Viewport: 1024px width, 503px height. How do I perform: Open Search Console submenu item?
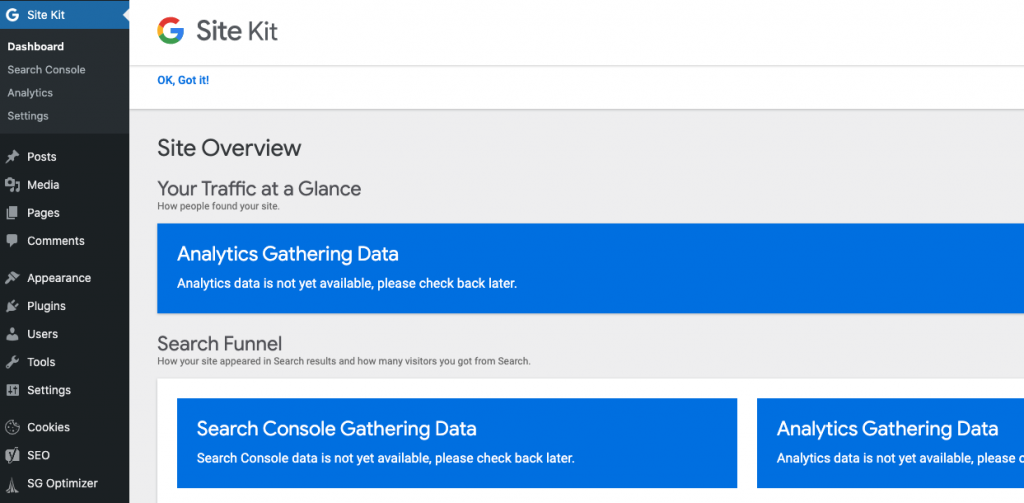[x=46, y=70]
